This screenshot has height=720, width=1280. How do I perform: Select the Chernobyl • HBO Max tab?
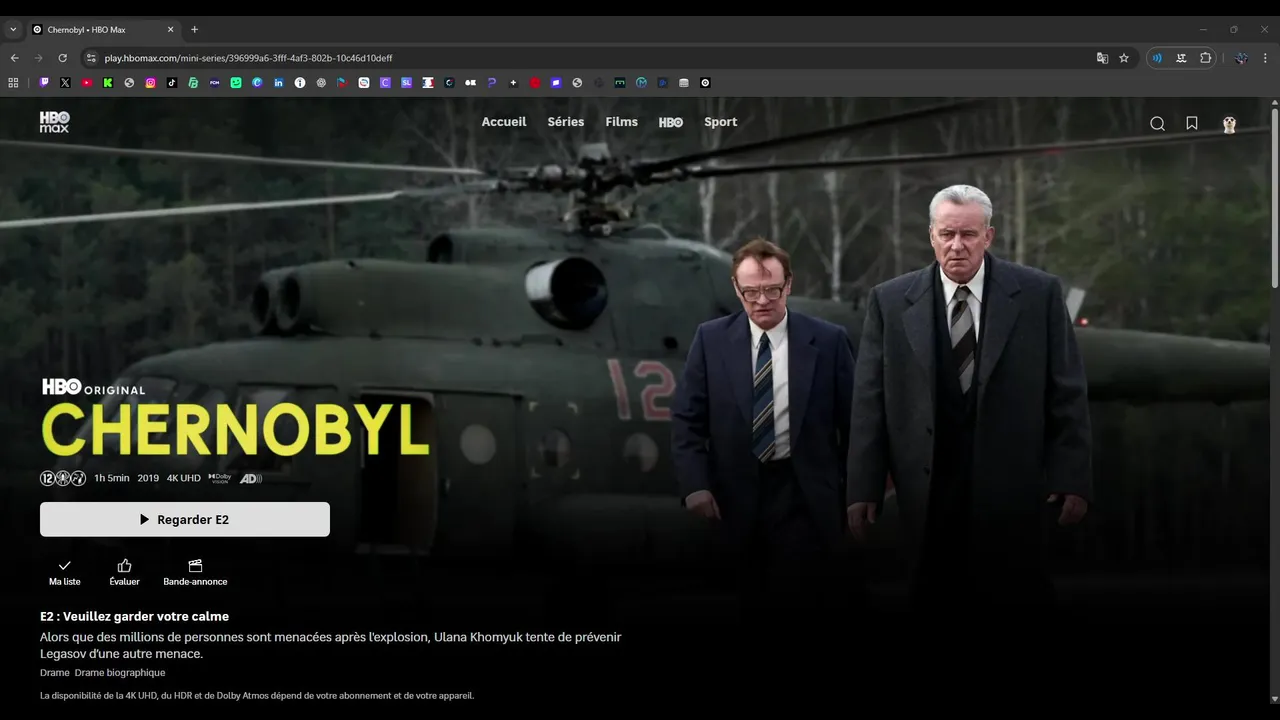(104, 30)
